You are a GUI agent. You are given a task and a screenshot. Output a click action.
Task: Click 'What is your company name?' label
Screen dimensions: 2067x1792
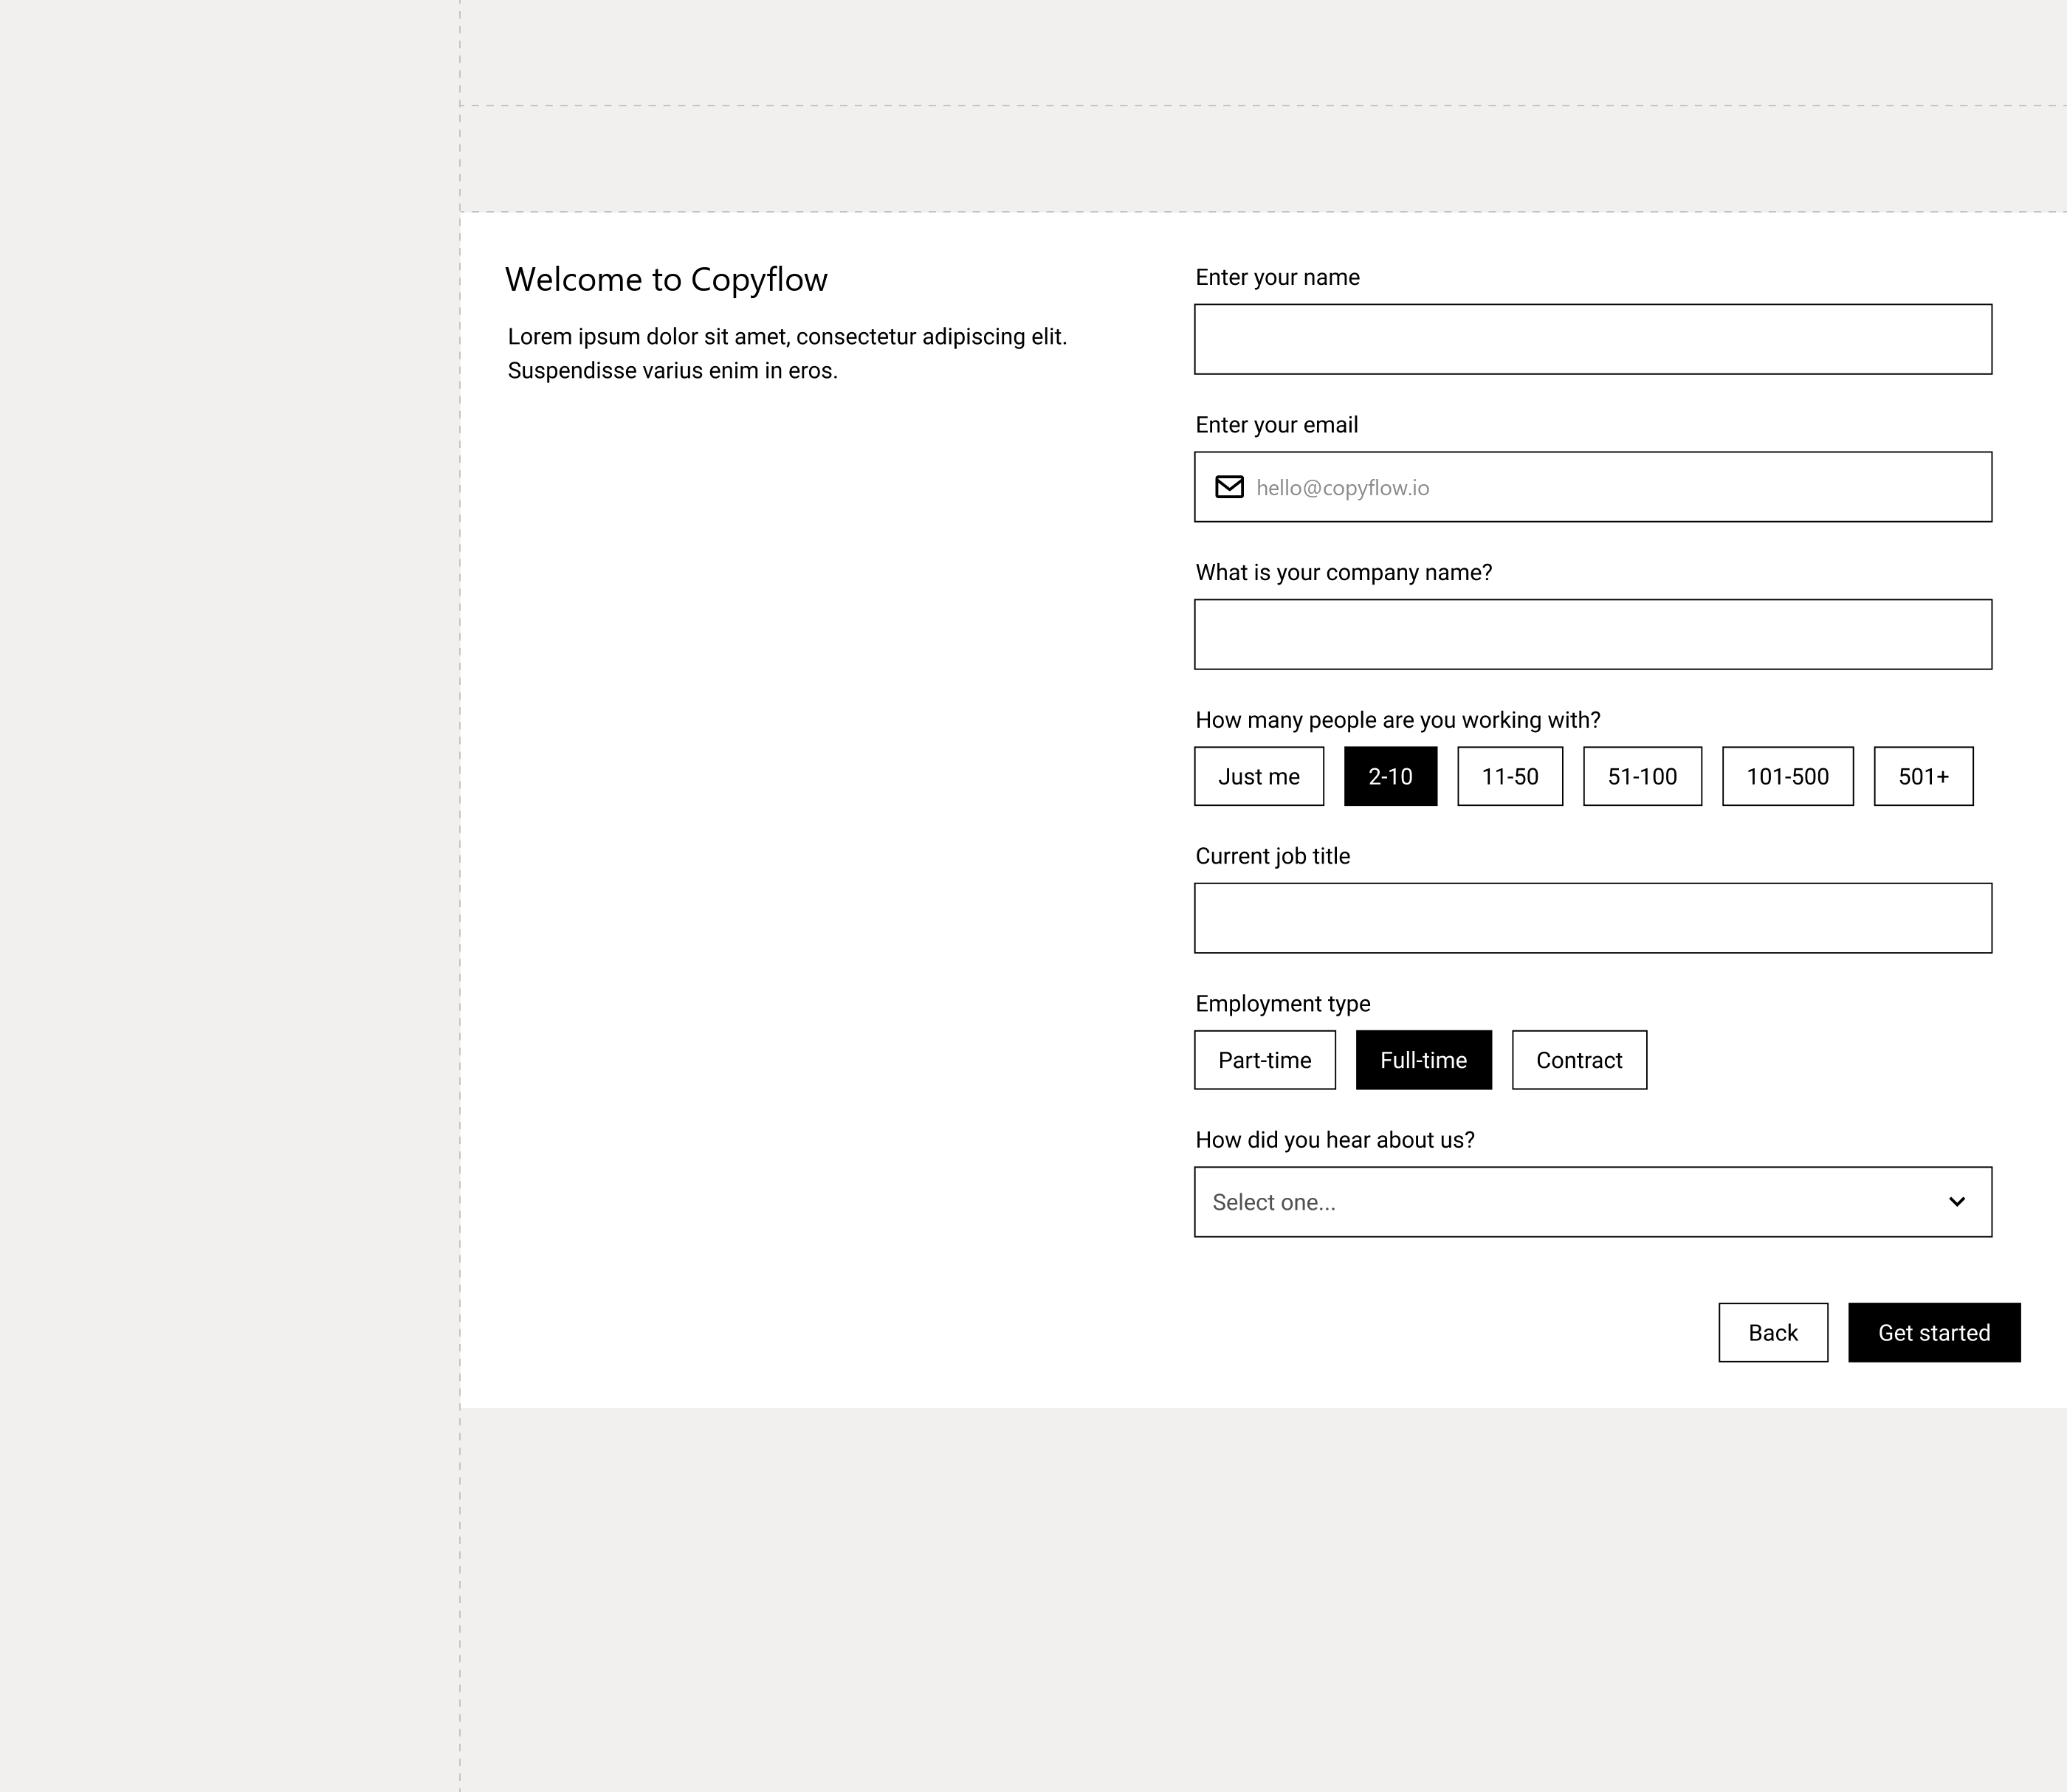[1343, 572]
